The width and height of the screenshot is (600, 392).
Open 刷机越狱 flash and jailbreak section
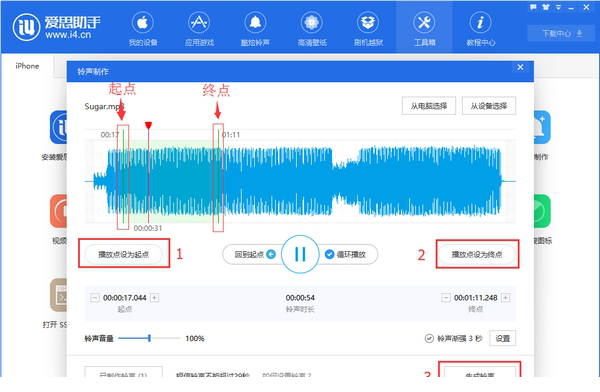tap(368, 29)
